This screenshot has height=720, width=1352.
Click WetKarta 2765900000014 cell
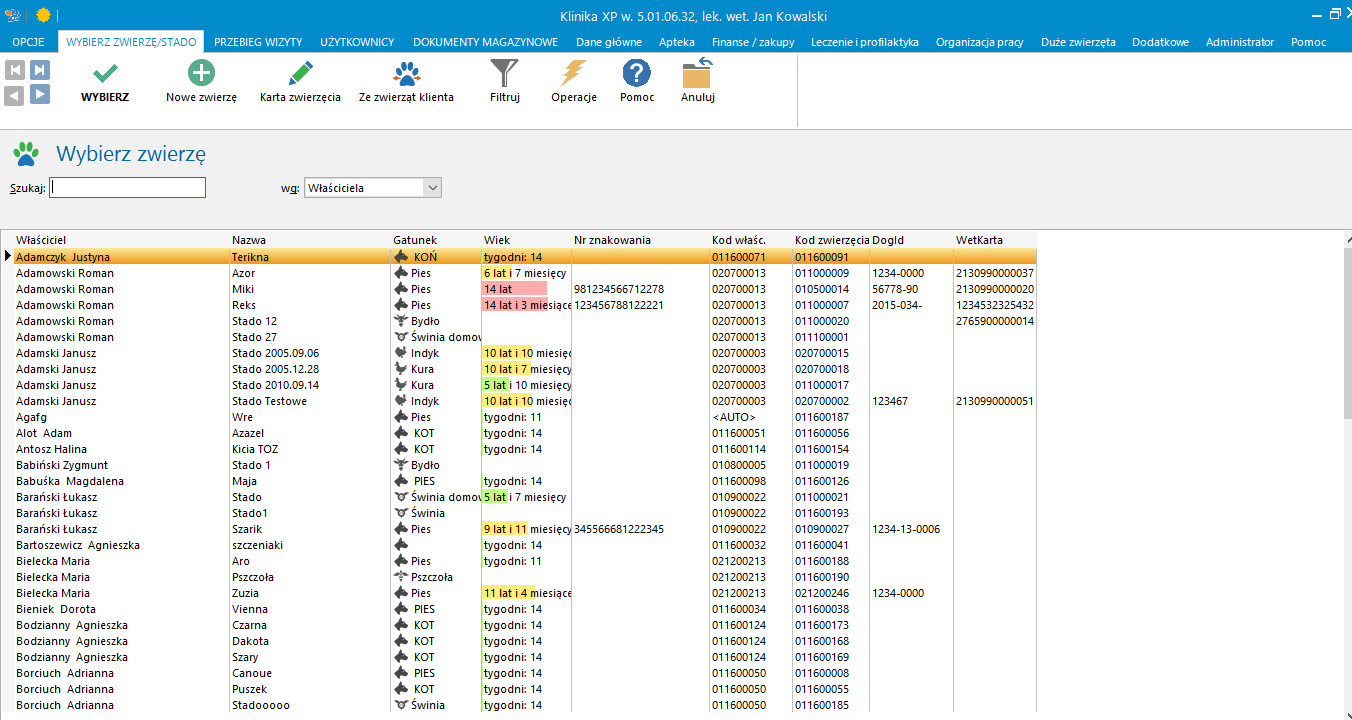click(995, 321)
